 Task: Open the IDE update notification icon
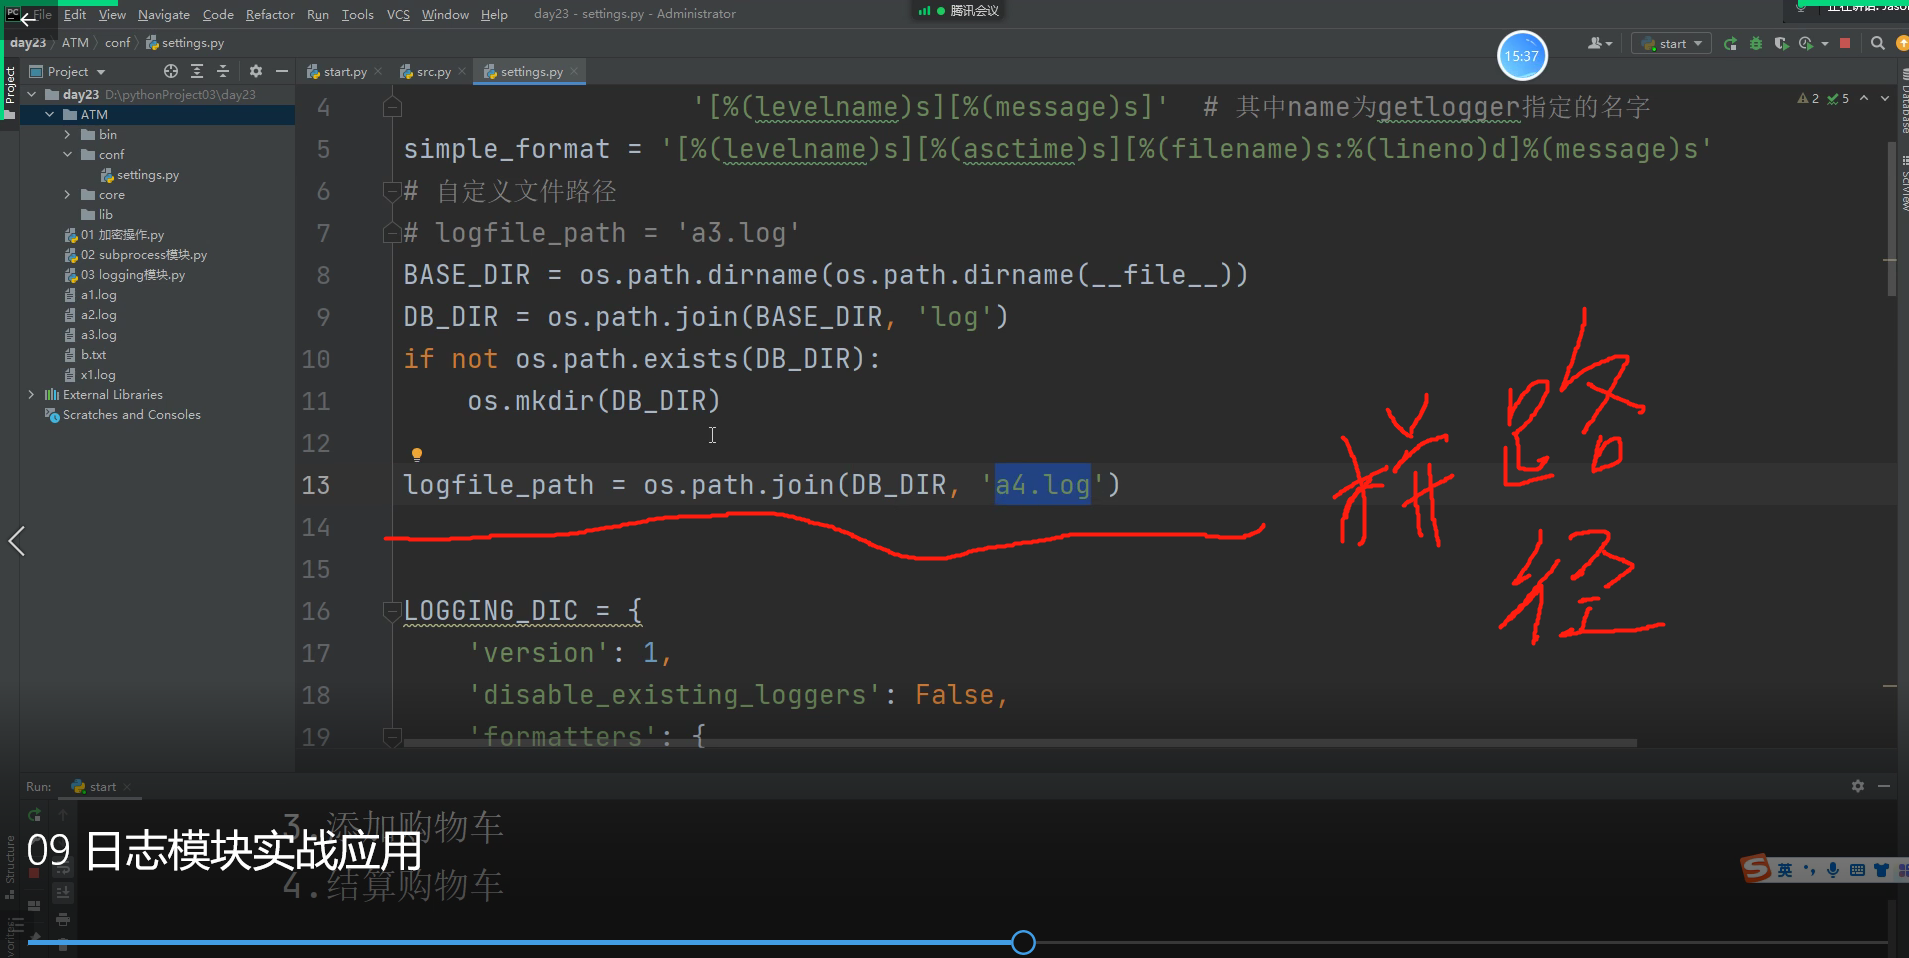click(1902, 43)
